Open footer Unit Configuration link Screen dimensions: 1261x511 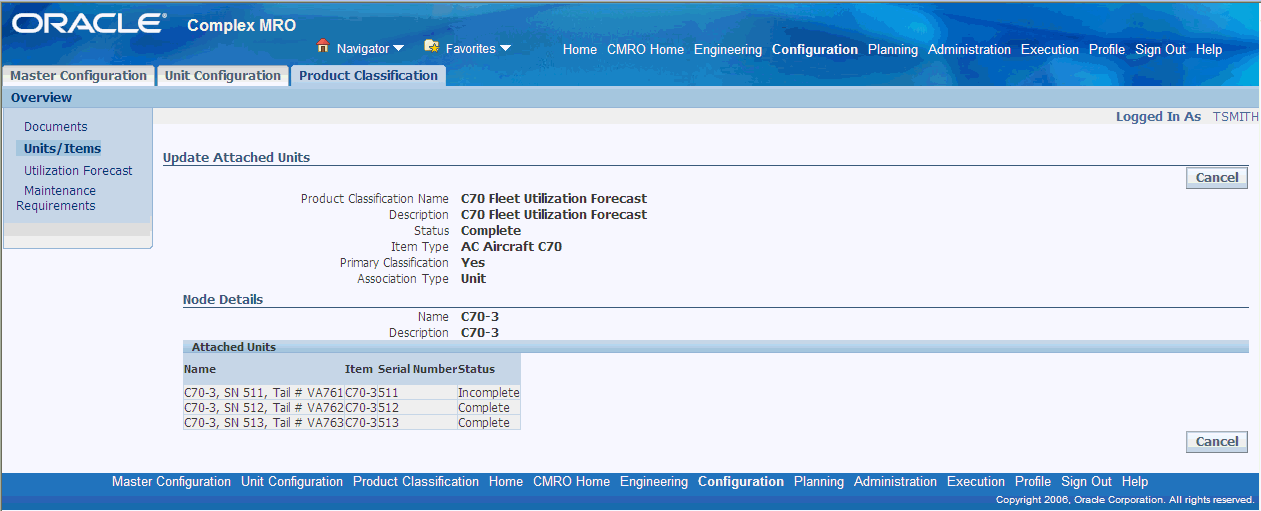(x=292, y=482)
